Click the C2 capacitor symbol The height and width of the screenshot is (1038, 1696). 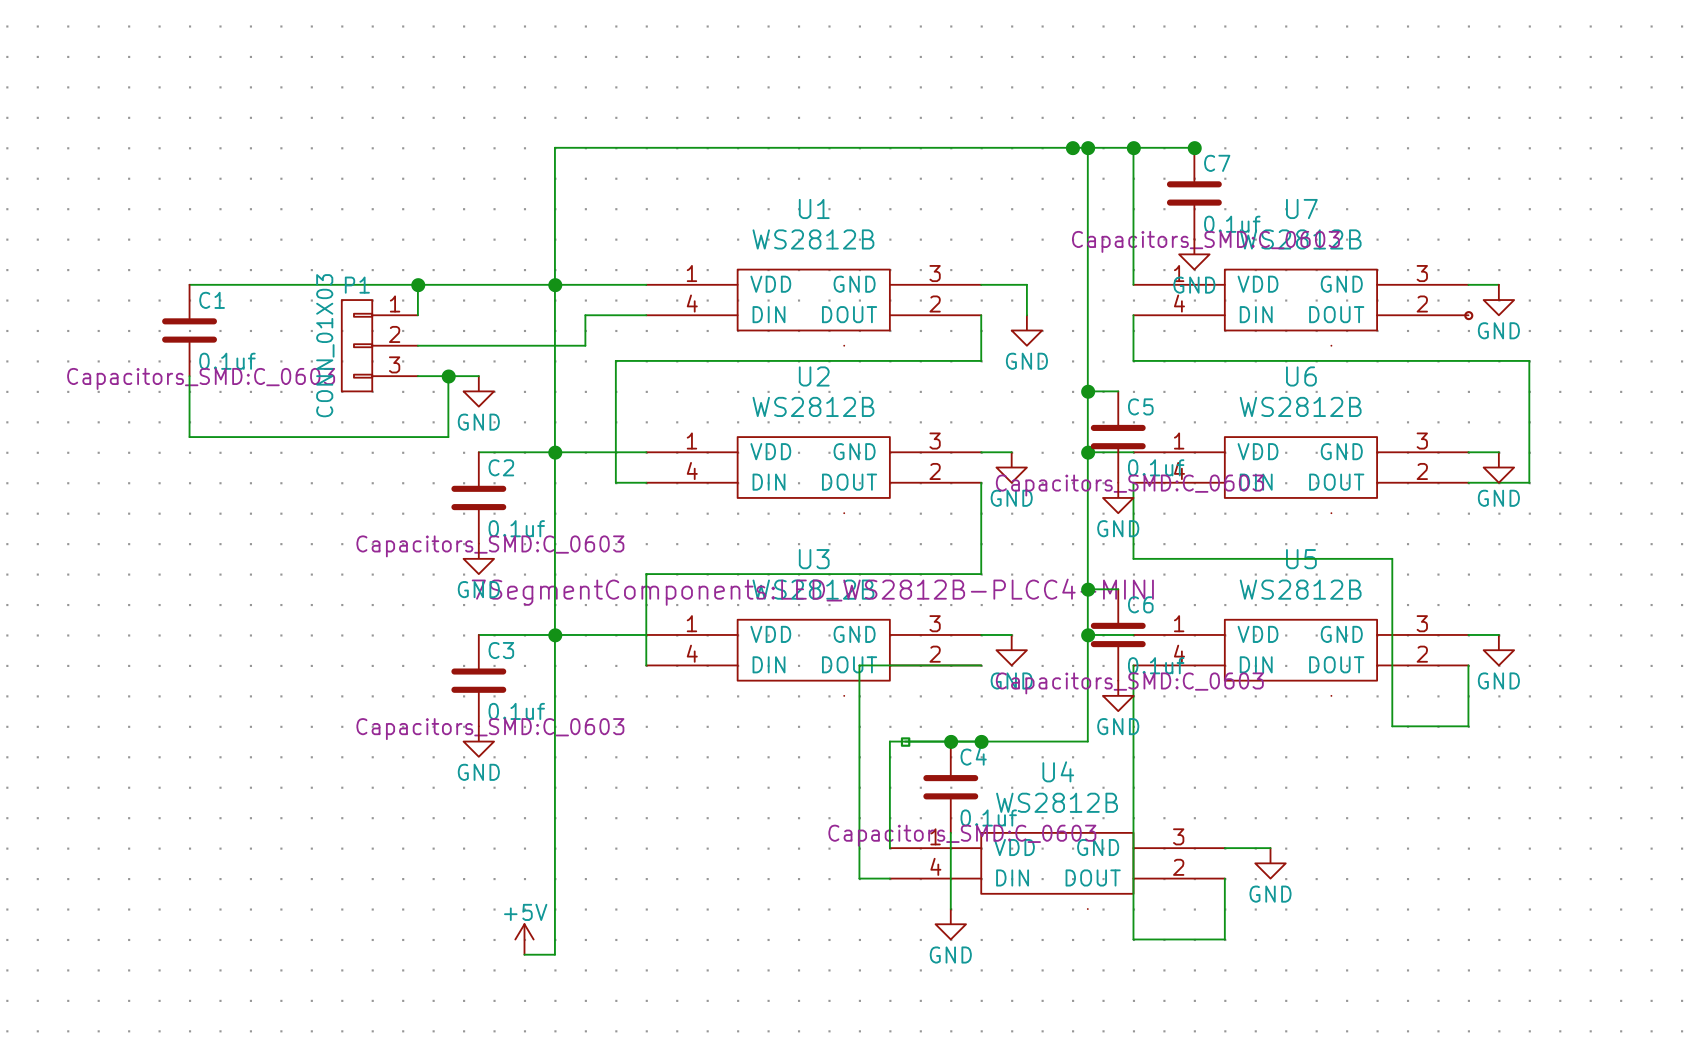(x=479, y=498)
